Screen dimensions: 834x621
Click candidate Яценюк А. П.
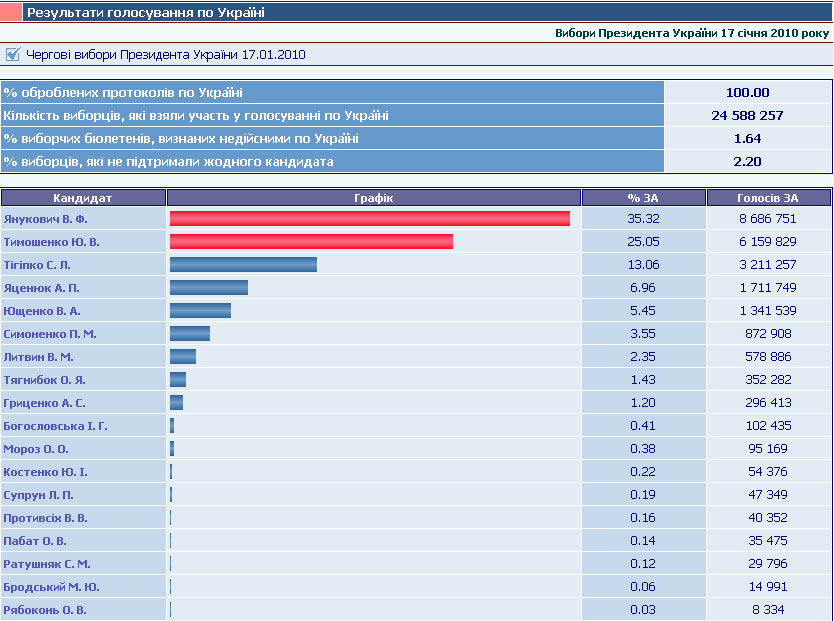click(40, 288)
